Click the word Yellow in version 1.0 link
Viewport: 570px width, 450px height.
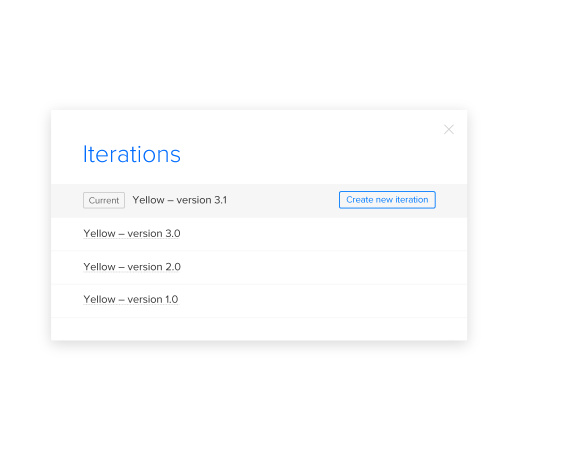(99, 300)
